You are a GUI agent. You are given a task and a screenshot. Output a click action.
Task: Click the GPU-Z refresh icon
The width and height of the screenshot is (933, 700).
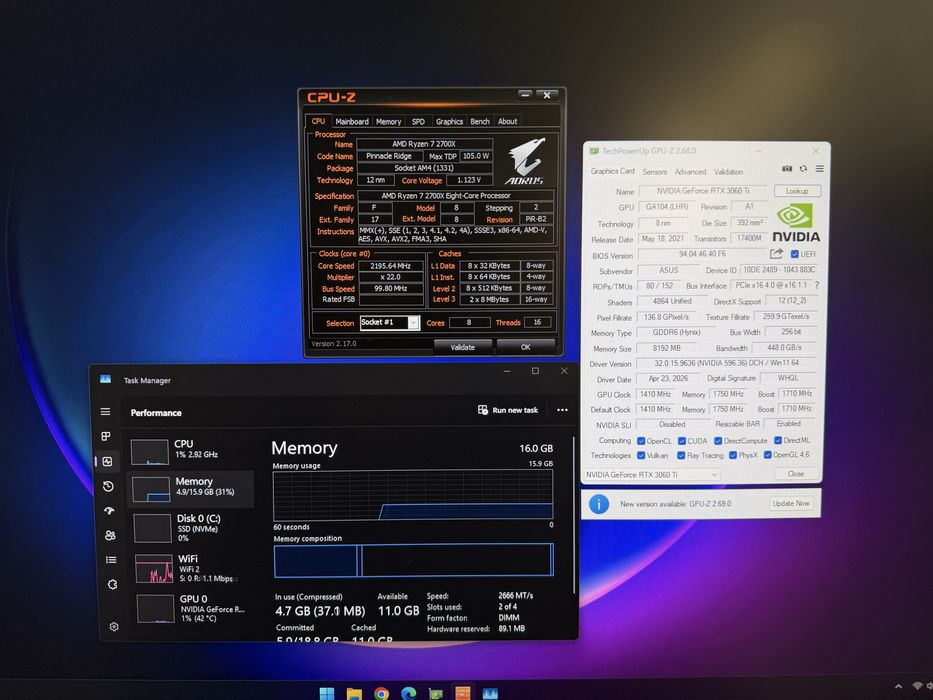click(x=803, y=168)
